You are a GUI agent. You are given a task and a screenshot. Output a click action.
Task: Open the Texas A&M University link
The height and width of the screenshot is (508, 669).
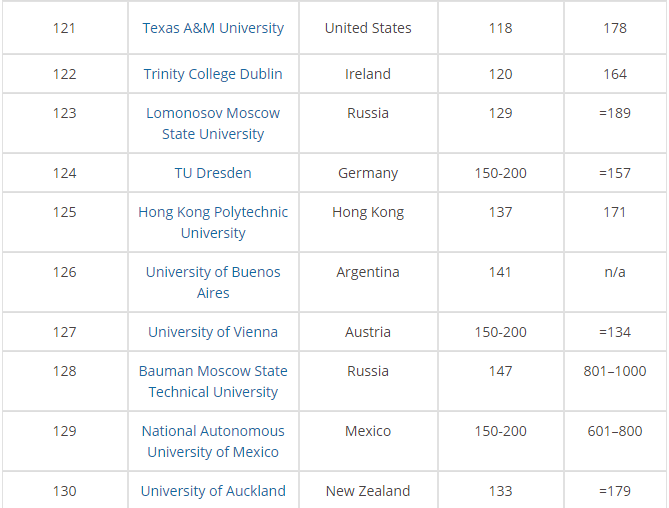pyautogui.click(x=213, y=28)
